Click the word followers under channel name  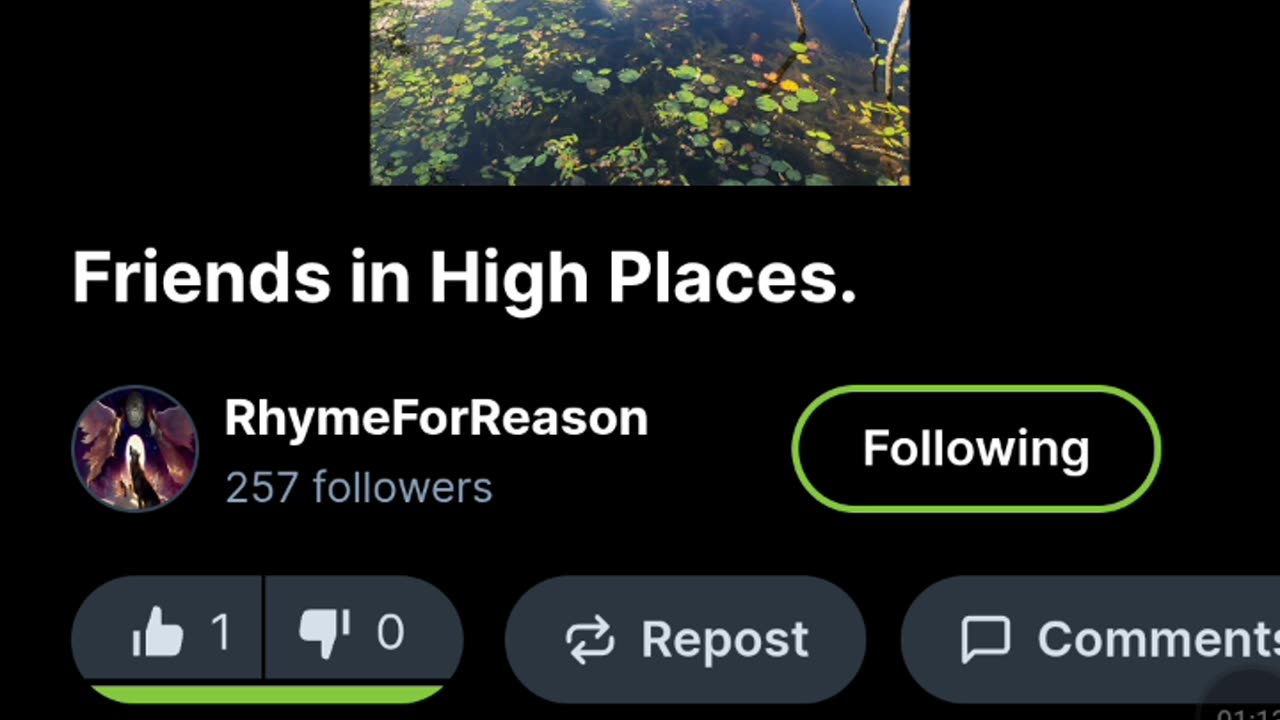point(402,488)
